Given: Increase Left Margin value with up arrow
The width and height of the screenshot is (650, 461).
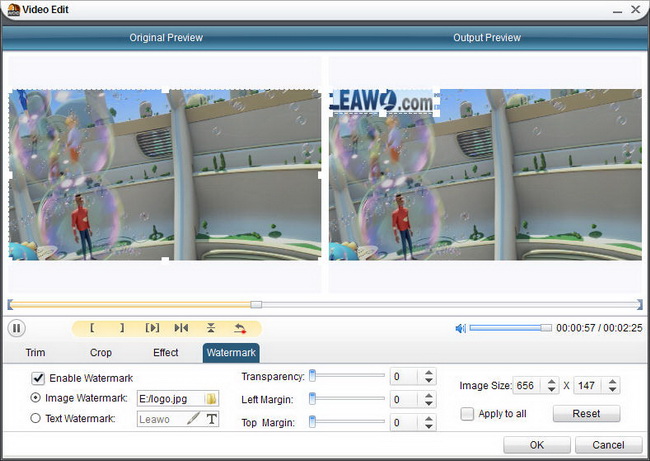Looking at the screenshot, I should tap(429, 395).
